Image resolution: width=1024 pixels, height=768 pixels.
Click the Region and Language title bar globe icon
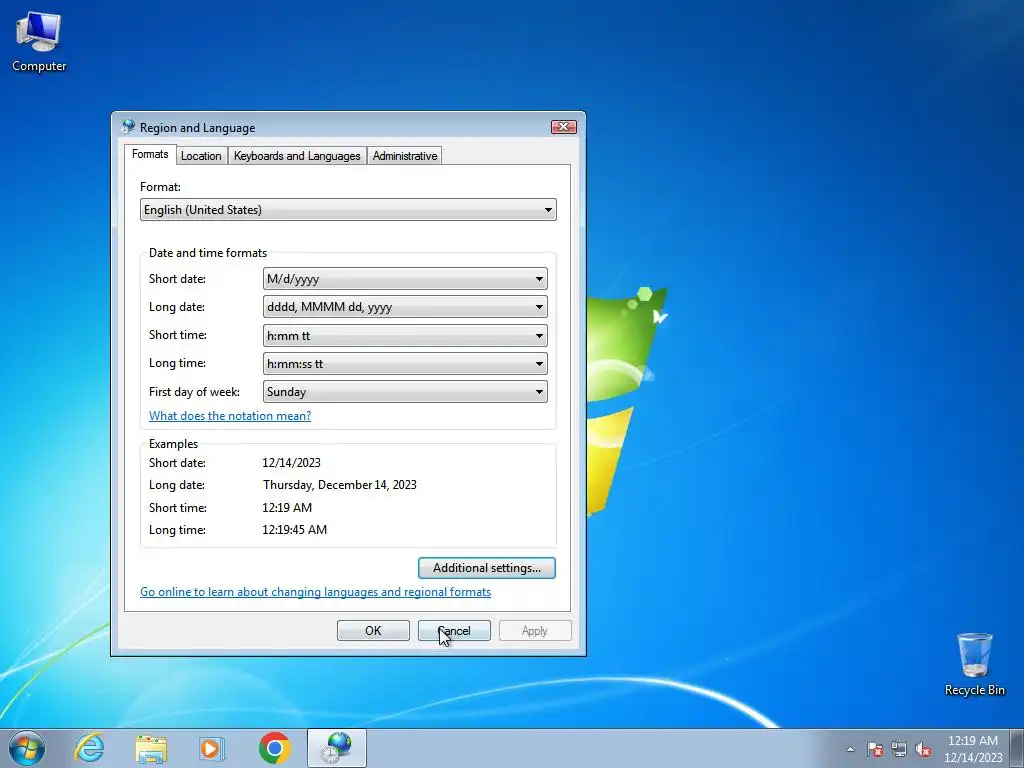pos(128,127)
